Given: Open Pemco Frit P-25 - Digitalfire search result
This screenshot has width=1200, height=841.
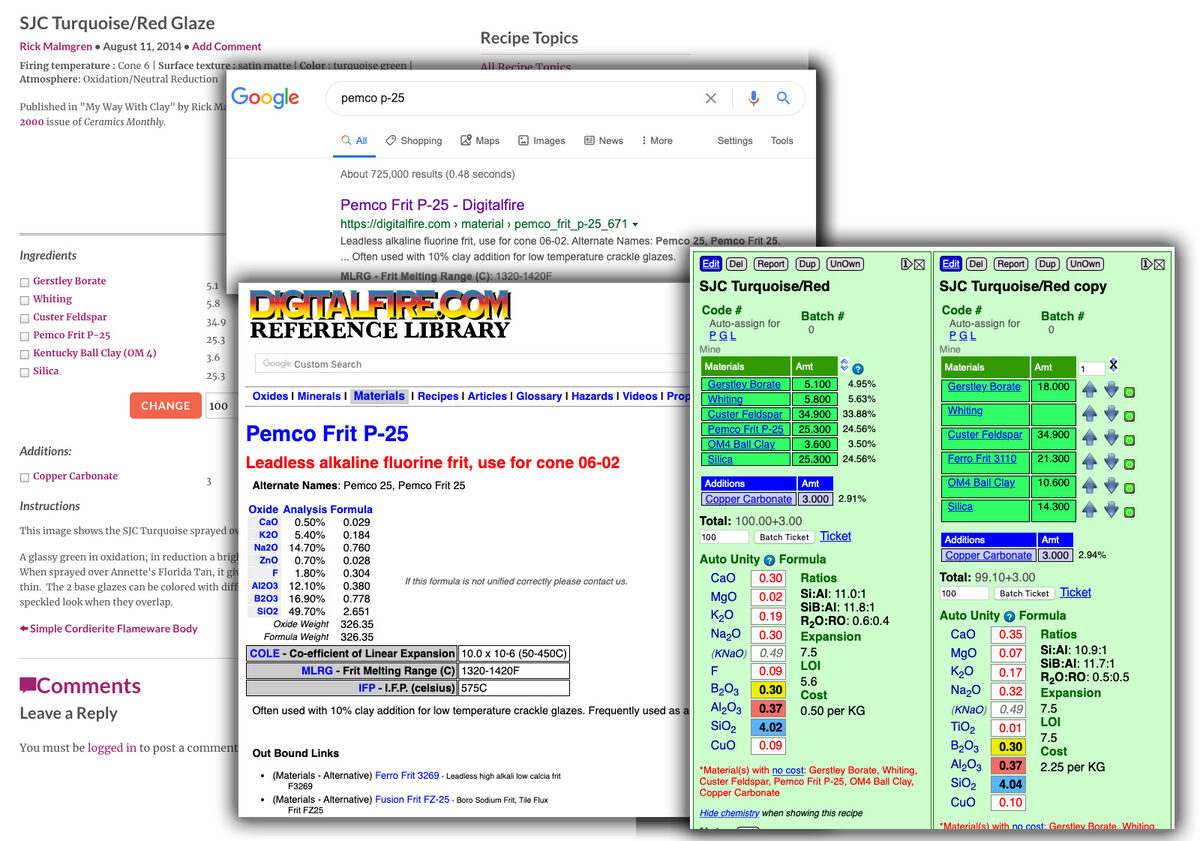Looking at the screenshot, I should (433, 204).
